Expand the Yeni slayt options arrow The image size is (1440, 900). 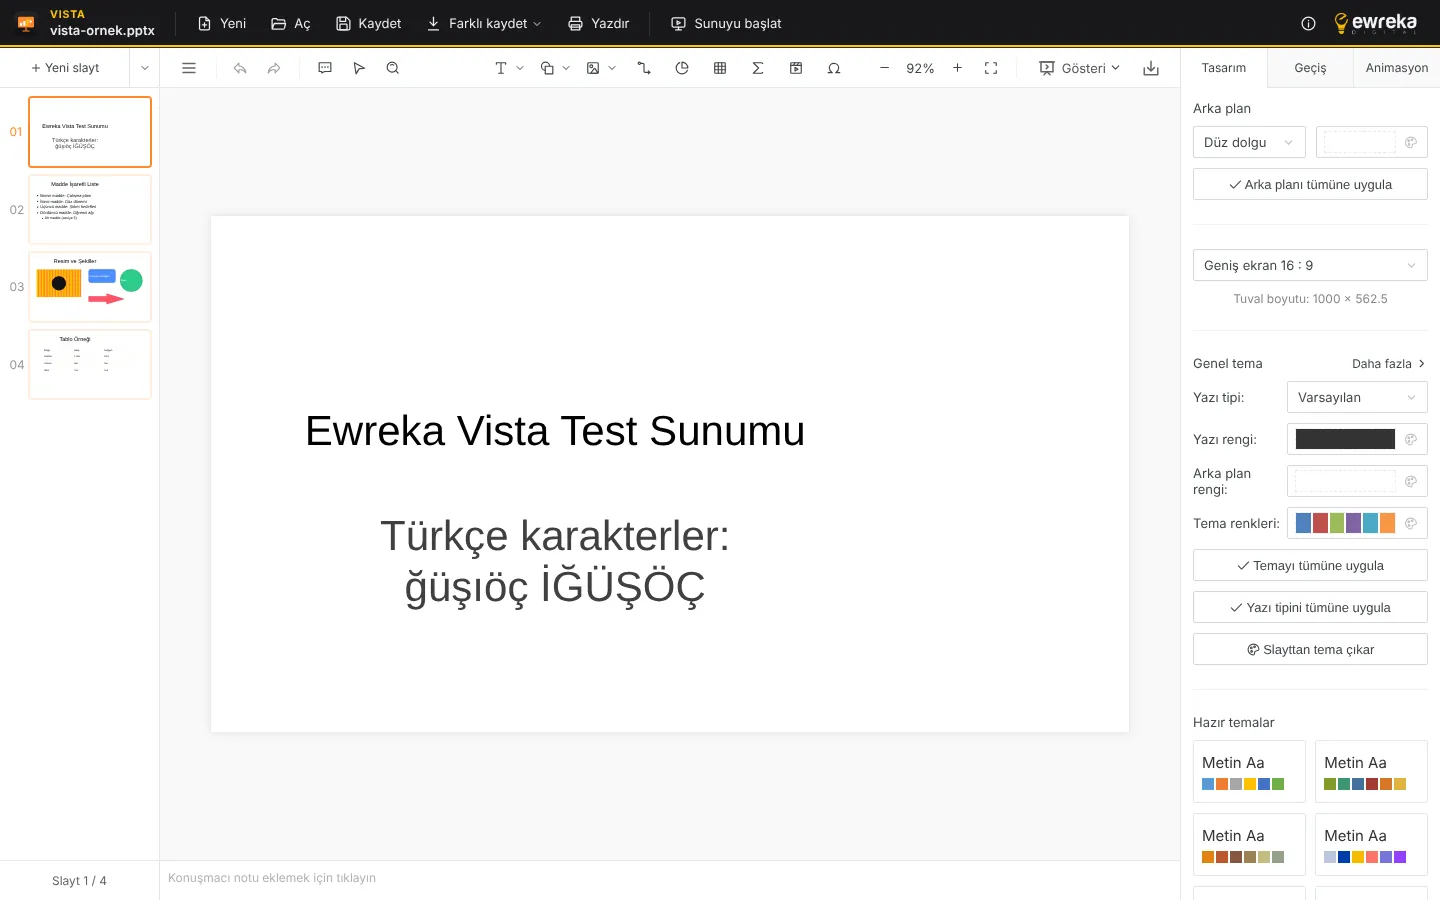145,68
